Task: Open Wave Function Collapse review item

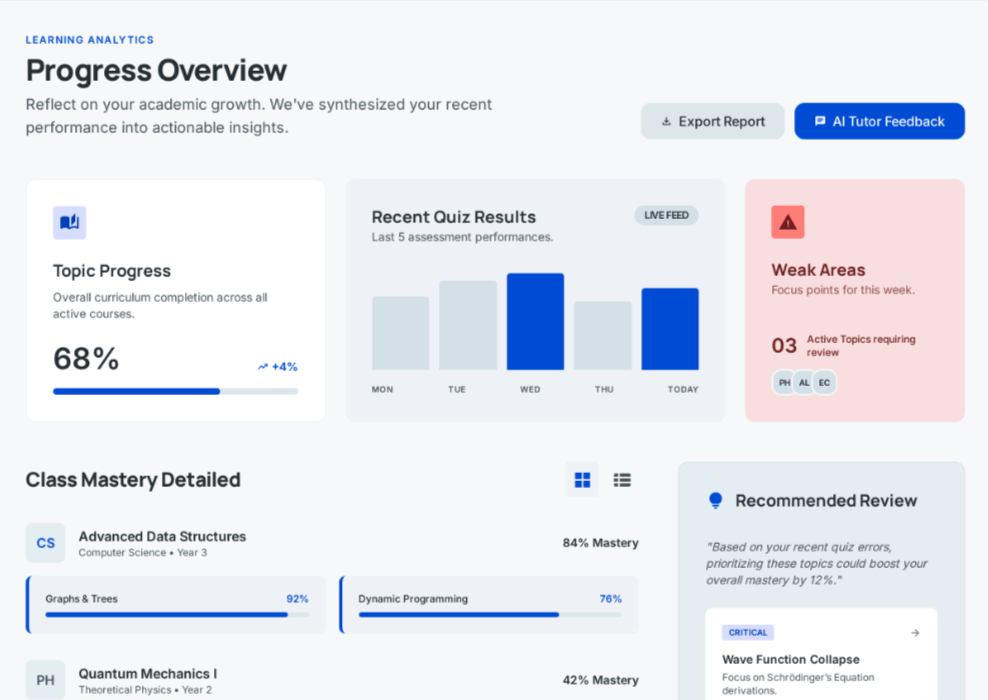Action: coord(822,654)
